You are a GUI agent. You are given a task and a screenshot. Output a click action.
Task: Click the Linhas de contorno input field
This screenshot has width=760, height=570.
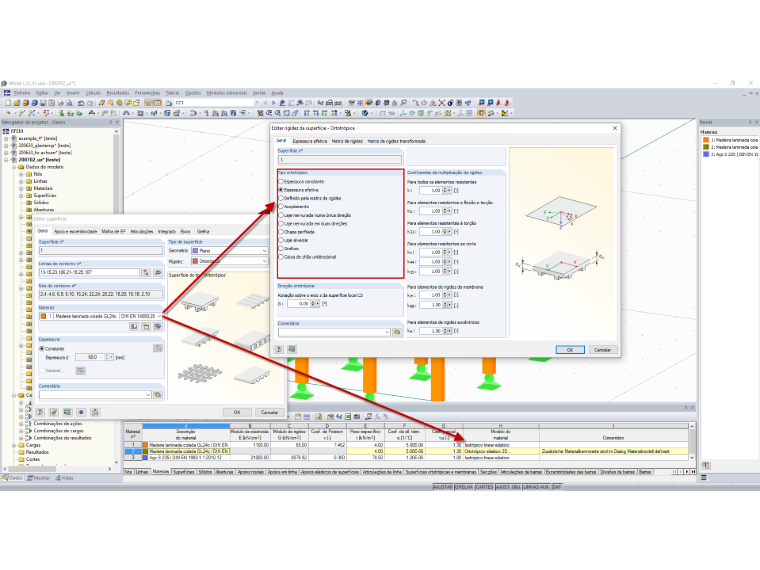coord(89,272)
